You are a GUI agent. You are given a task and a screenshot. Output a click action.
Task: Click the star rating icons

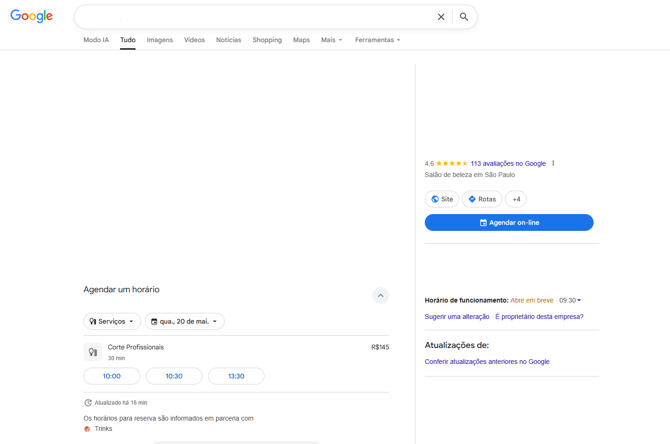(452, 163)
